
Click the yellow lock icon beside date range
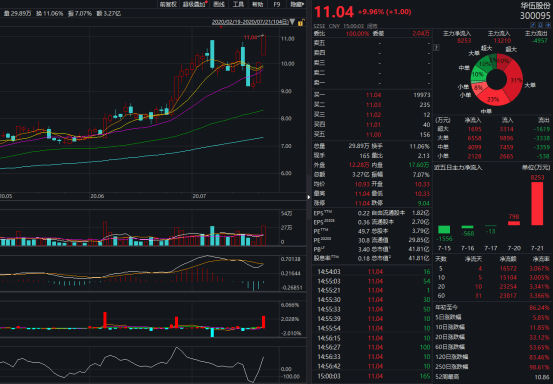click(300, 23)
